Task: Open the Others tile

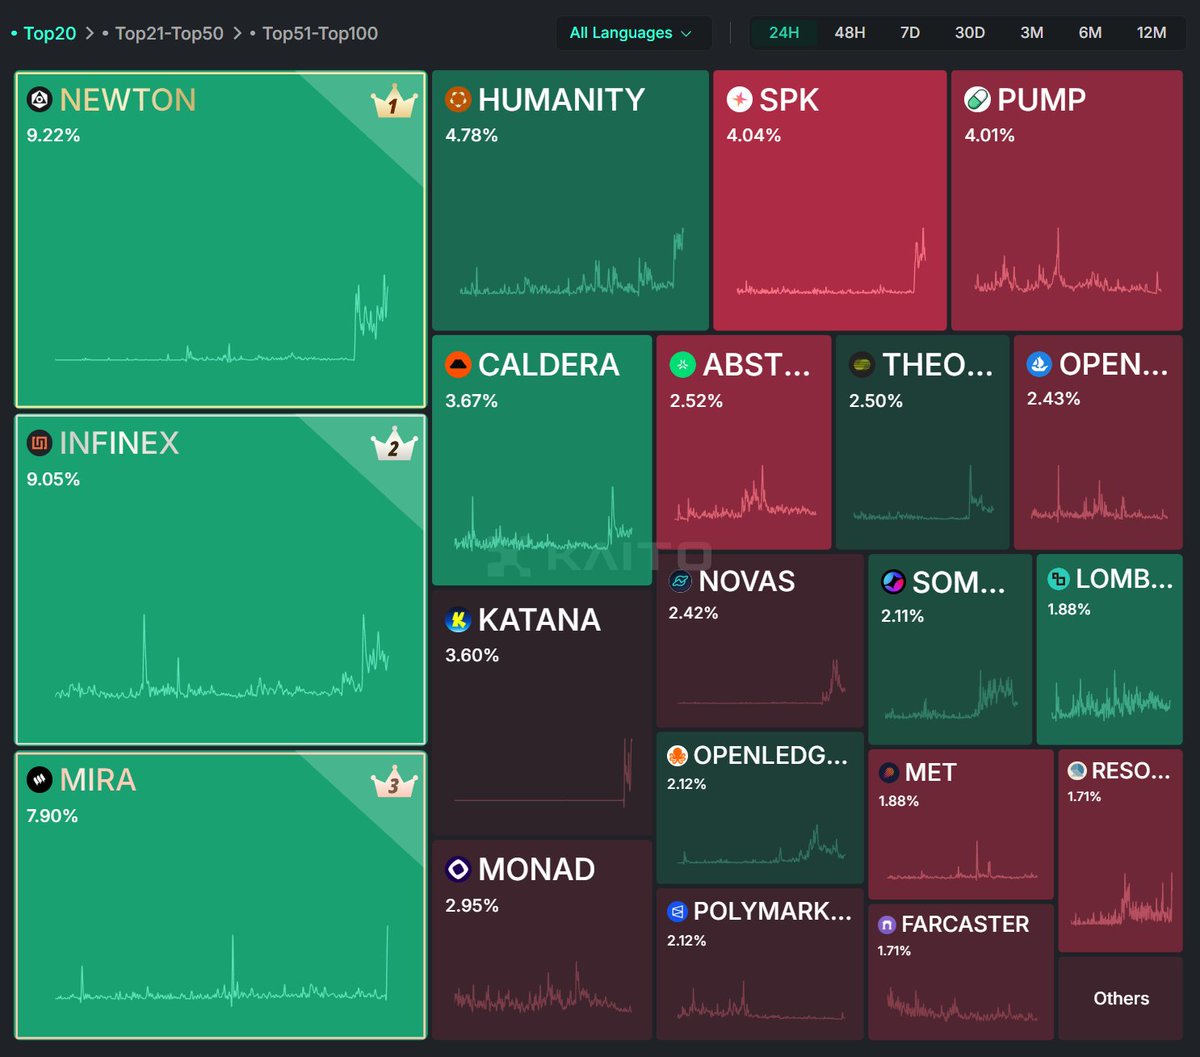Action: (1121, 998)
